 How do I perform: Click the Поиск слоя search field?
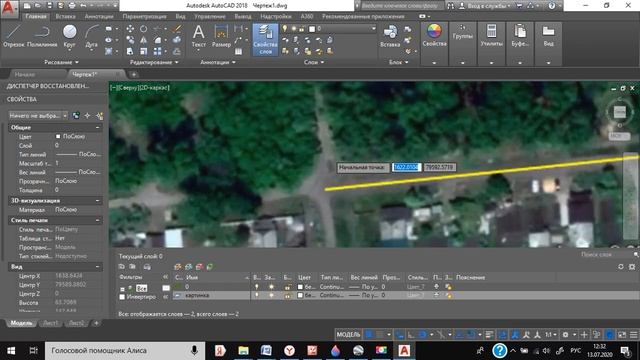point(606,255)
